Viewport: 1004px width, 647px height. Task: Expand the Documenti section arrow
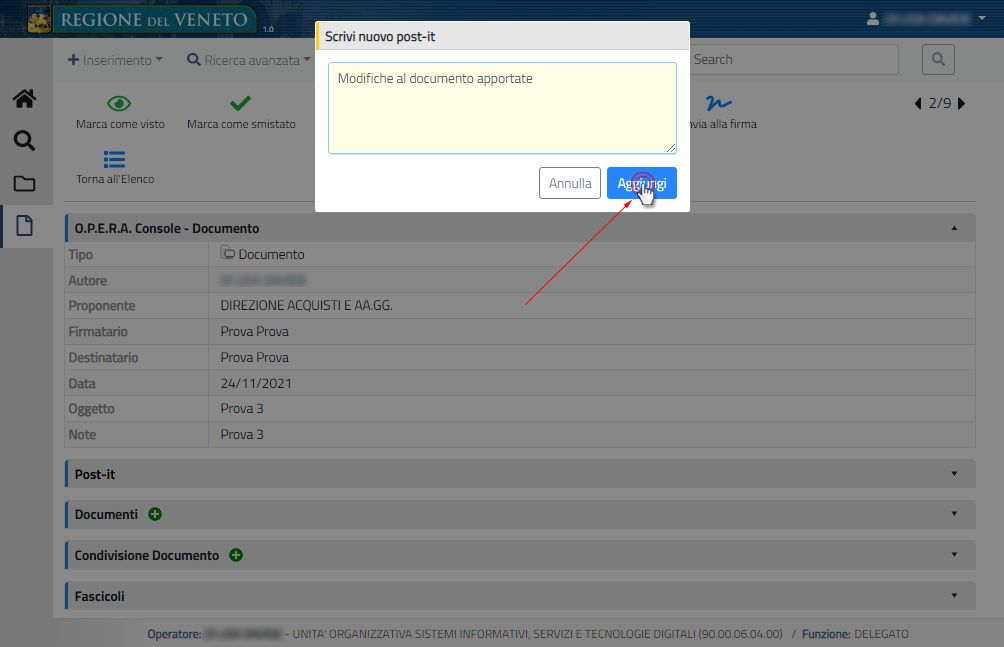(x=954, y=514)
